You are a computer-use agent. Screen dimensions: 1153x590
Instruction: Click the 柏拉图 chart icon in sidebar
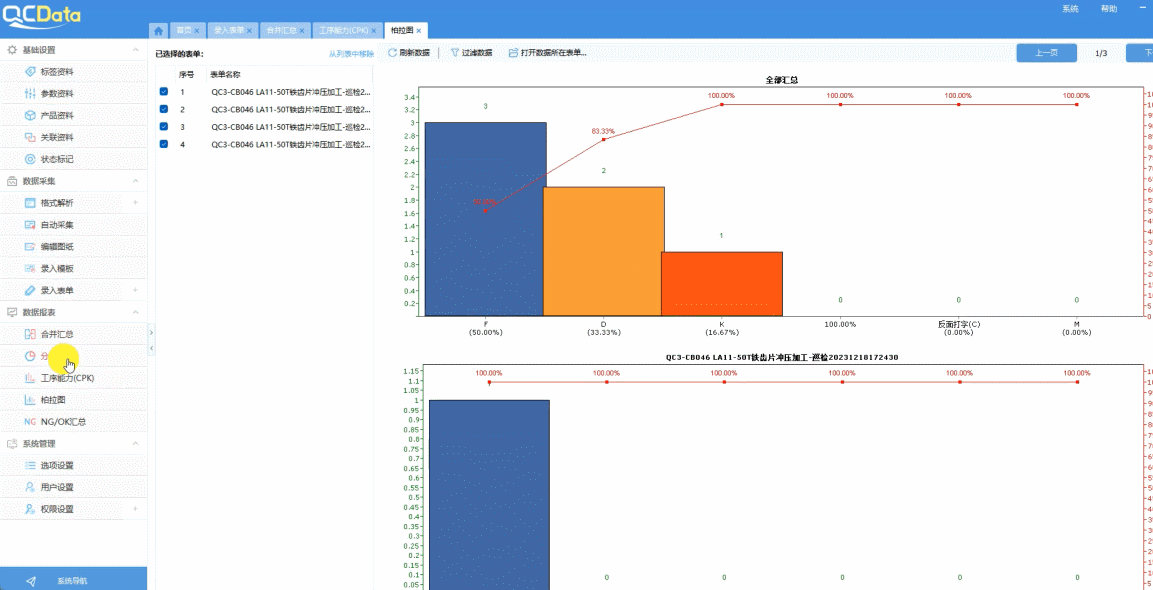click(31, 400)
